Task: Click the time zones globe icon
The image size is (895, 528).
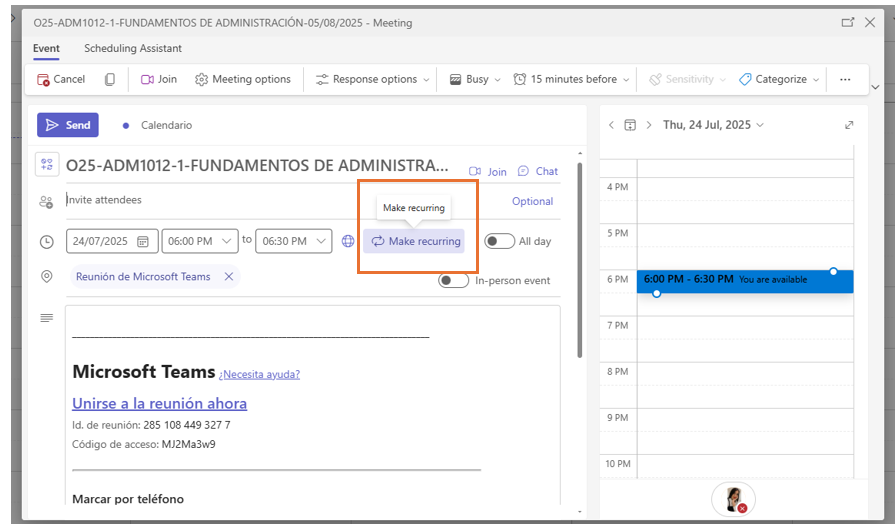Action: click(x=348, y=241)
